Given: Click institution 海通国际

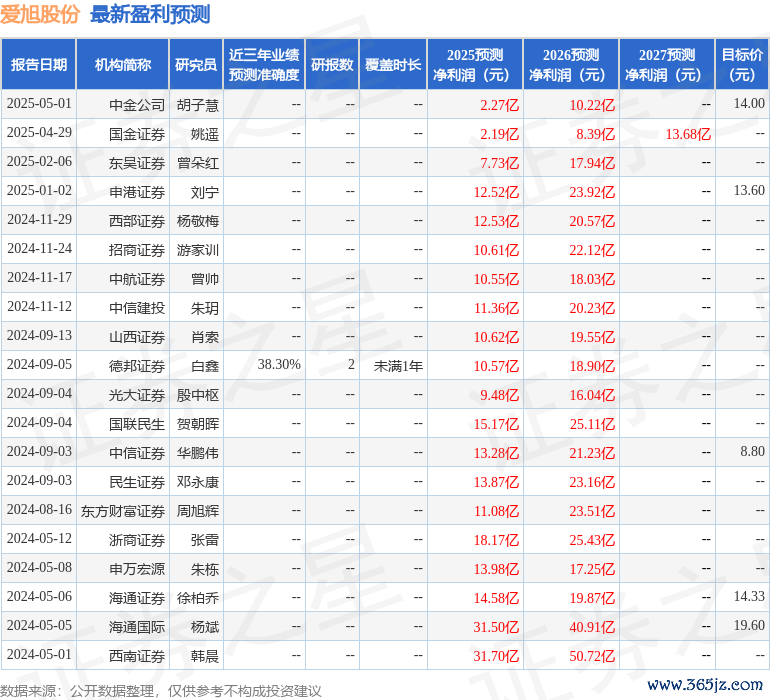Looking at the screenshot, I should point(137,627).
